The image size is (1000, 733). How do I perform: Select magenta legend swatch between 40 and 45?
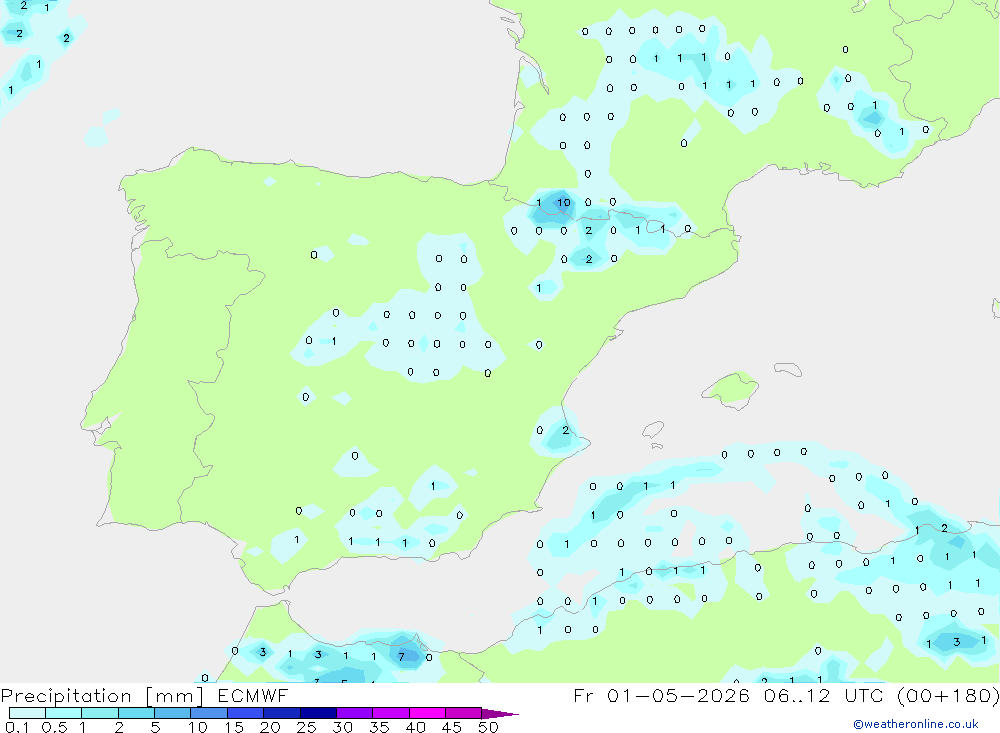point(427,713)
